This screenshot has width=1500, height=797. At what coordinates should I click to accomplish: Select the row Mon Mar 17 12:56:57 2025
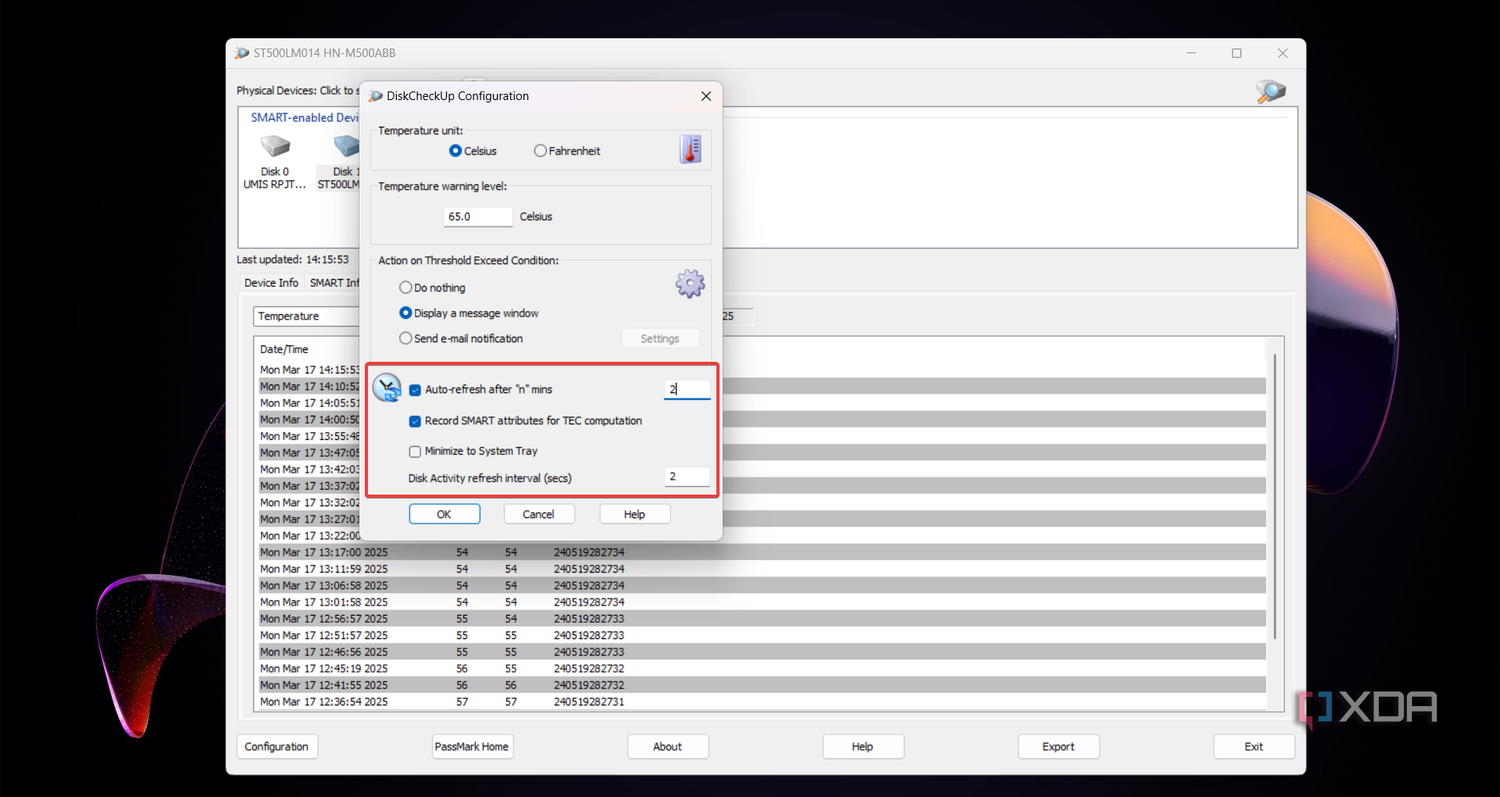(762, 618)
